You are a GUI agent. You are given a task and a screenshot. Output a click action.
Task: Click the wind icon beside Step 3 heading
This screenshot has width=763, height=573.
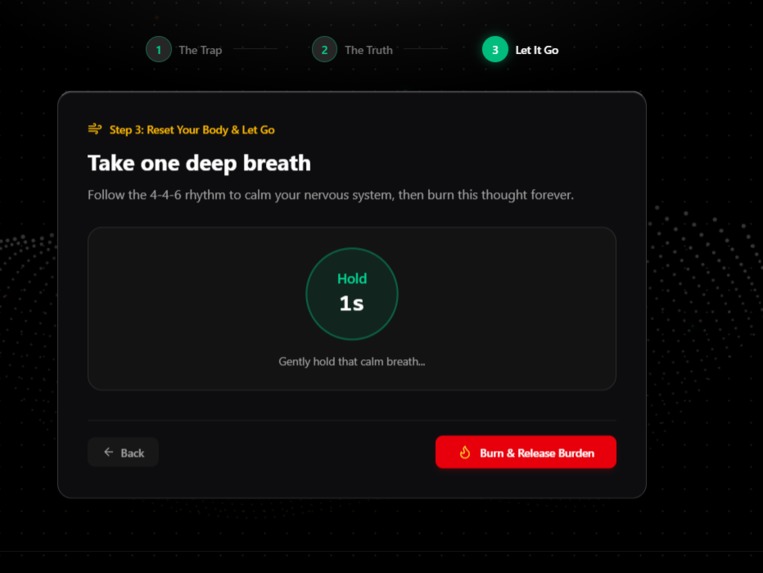click(95, 129)
